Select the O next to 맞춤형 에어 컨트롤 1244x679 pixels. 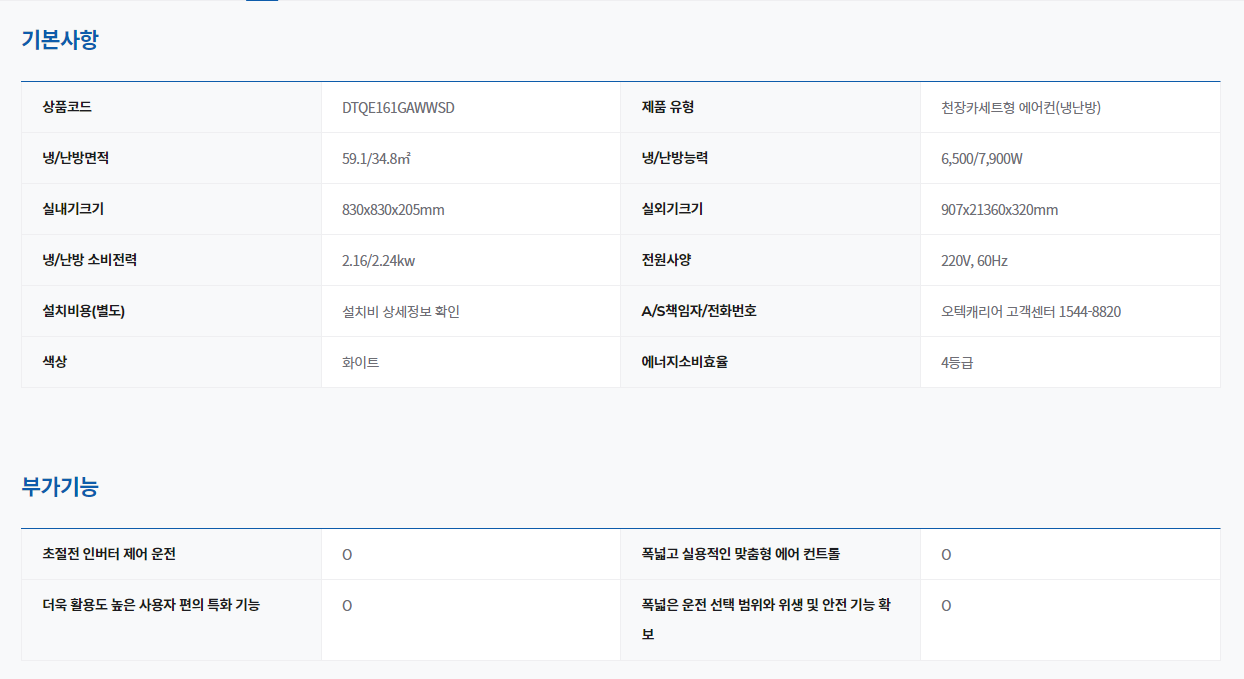946,555
